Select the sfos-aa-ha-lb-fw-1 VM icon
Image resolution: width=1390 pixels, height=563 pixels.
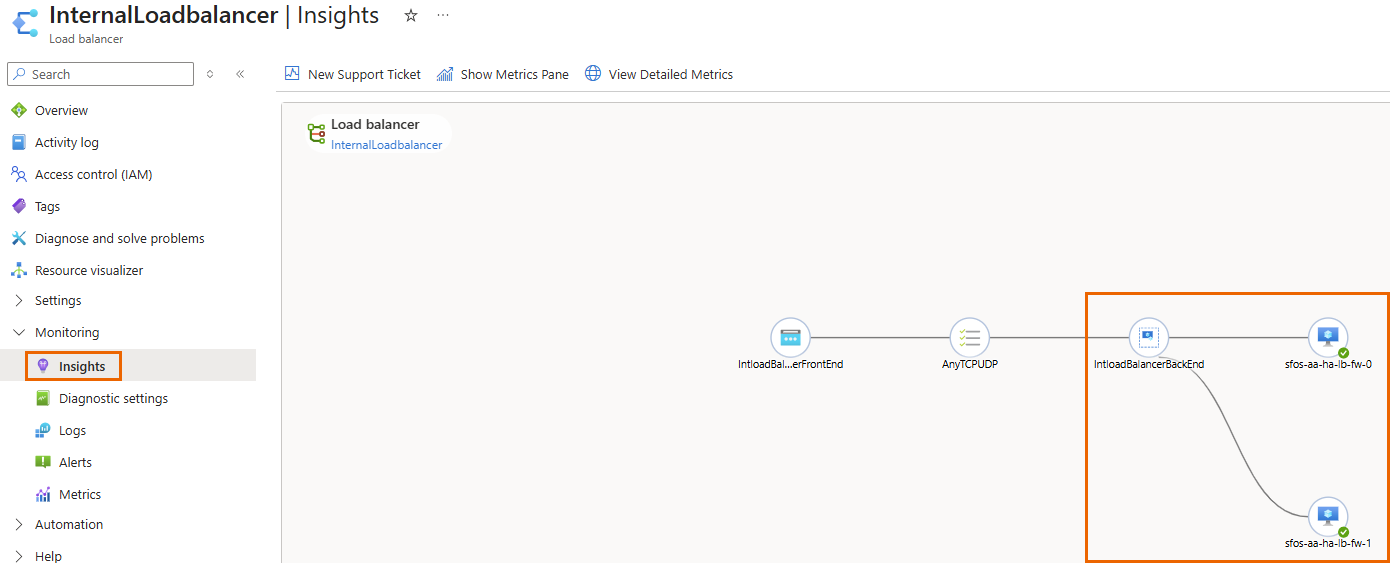coord(1327,517)
